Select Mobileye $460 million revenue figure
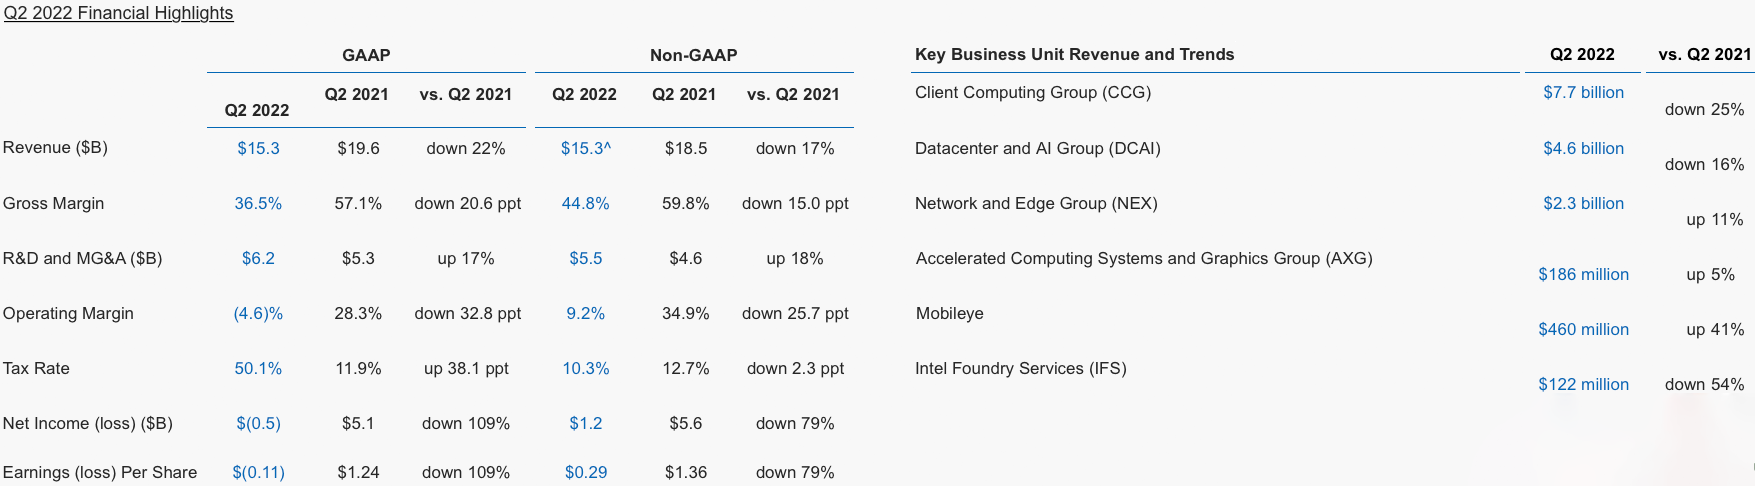 1583,329
